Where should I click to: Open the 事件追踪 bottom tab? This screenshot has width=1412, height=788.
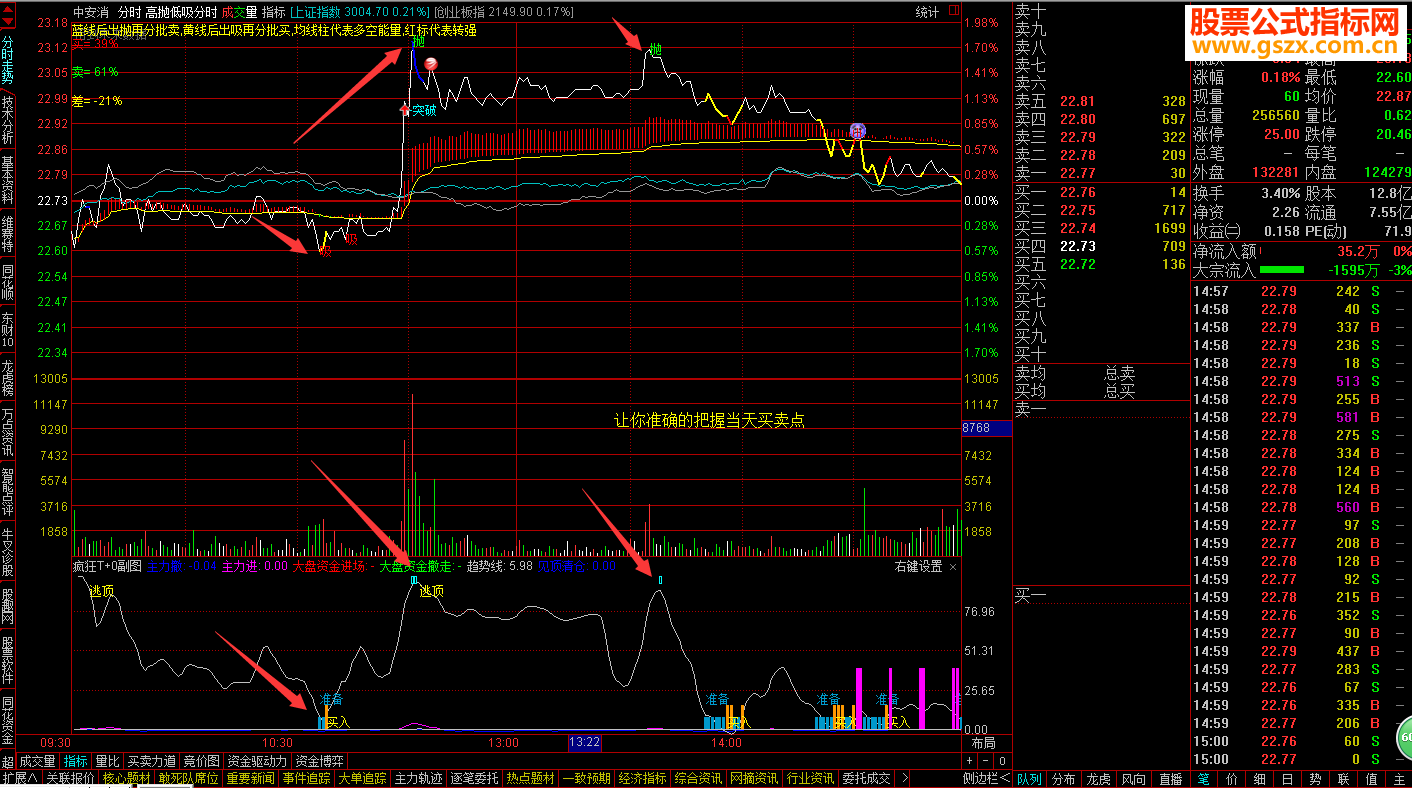307,778
